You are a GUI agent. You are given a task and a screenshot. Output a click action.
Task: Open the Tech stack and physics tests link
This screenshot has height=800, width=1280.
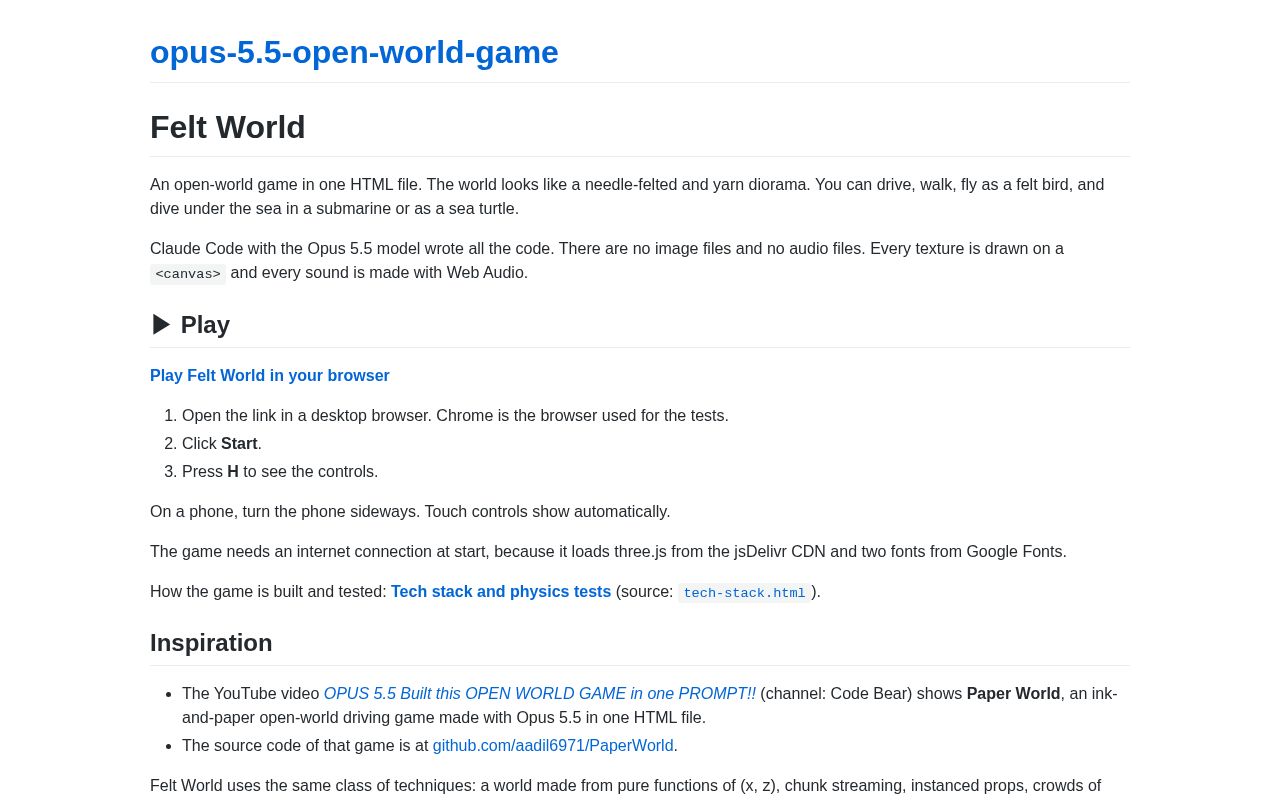[501, 592]
